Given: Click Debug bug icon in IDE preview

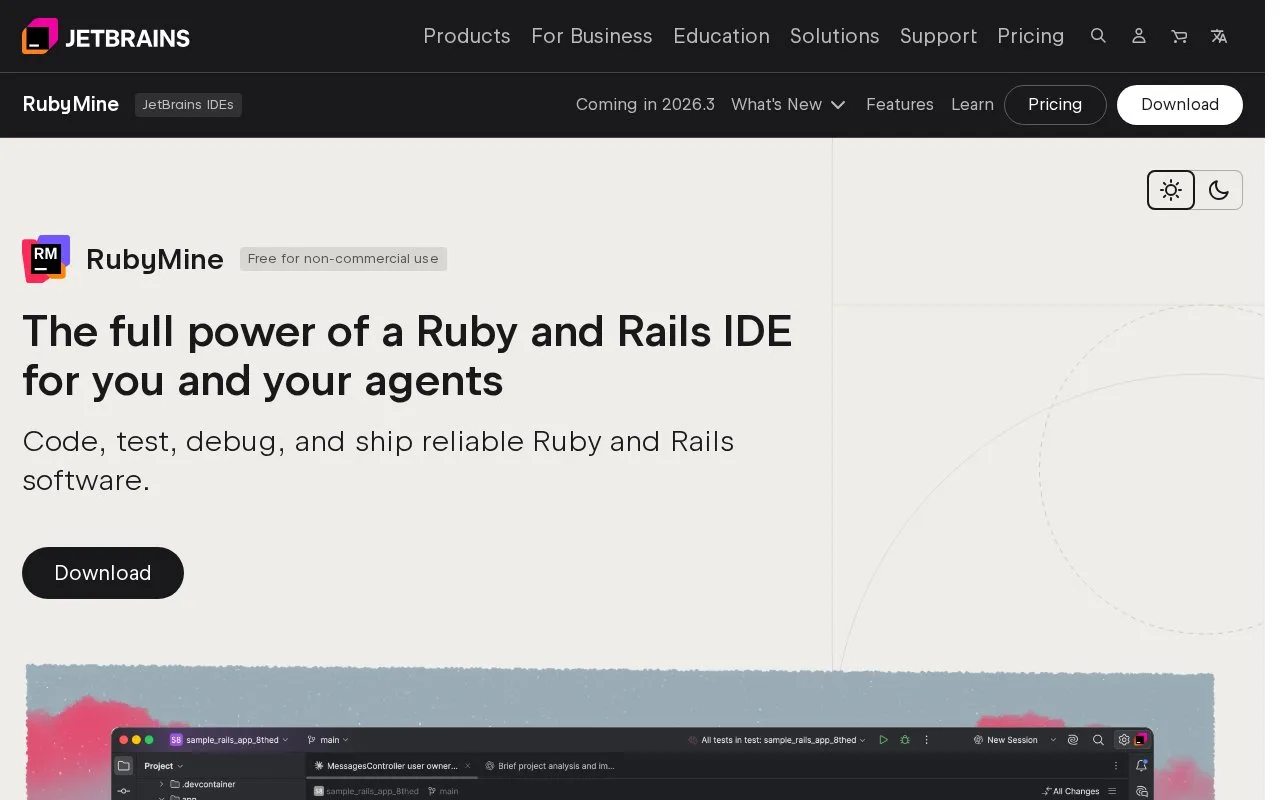Looking at the screenshot, I should pyautogui.click(x=905, y=740).
